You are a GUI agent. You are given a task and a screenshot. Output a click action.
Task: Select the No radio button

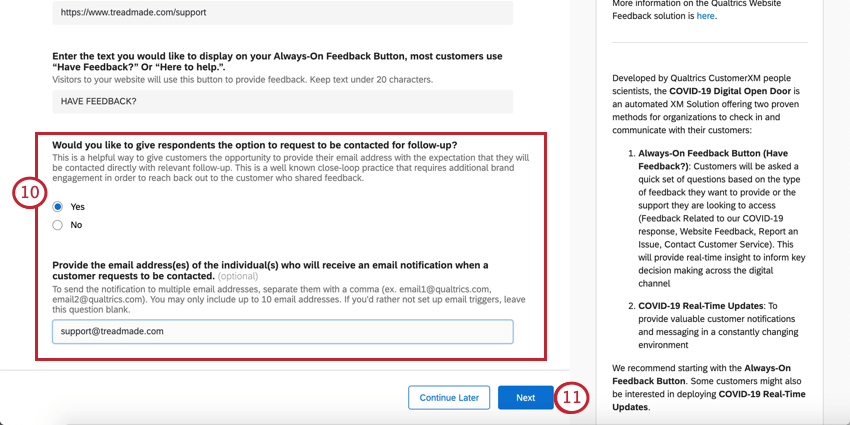click(x=57, y=225)
